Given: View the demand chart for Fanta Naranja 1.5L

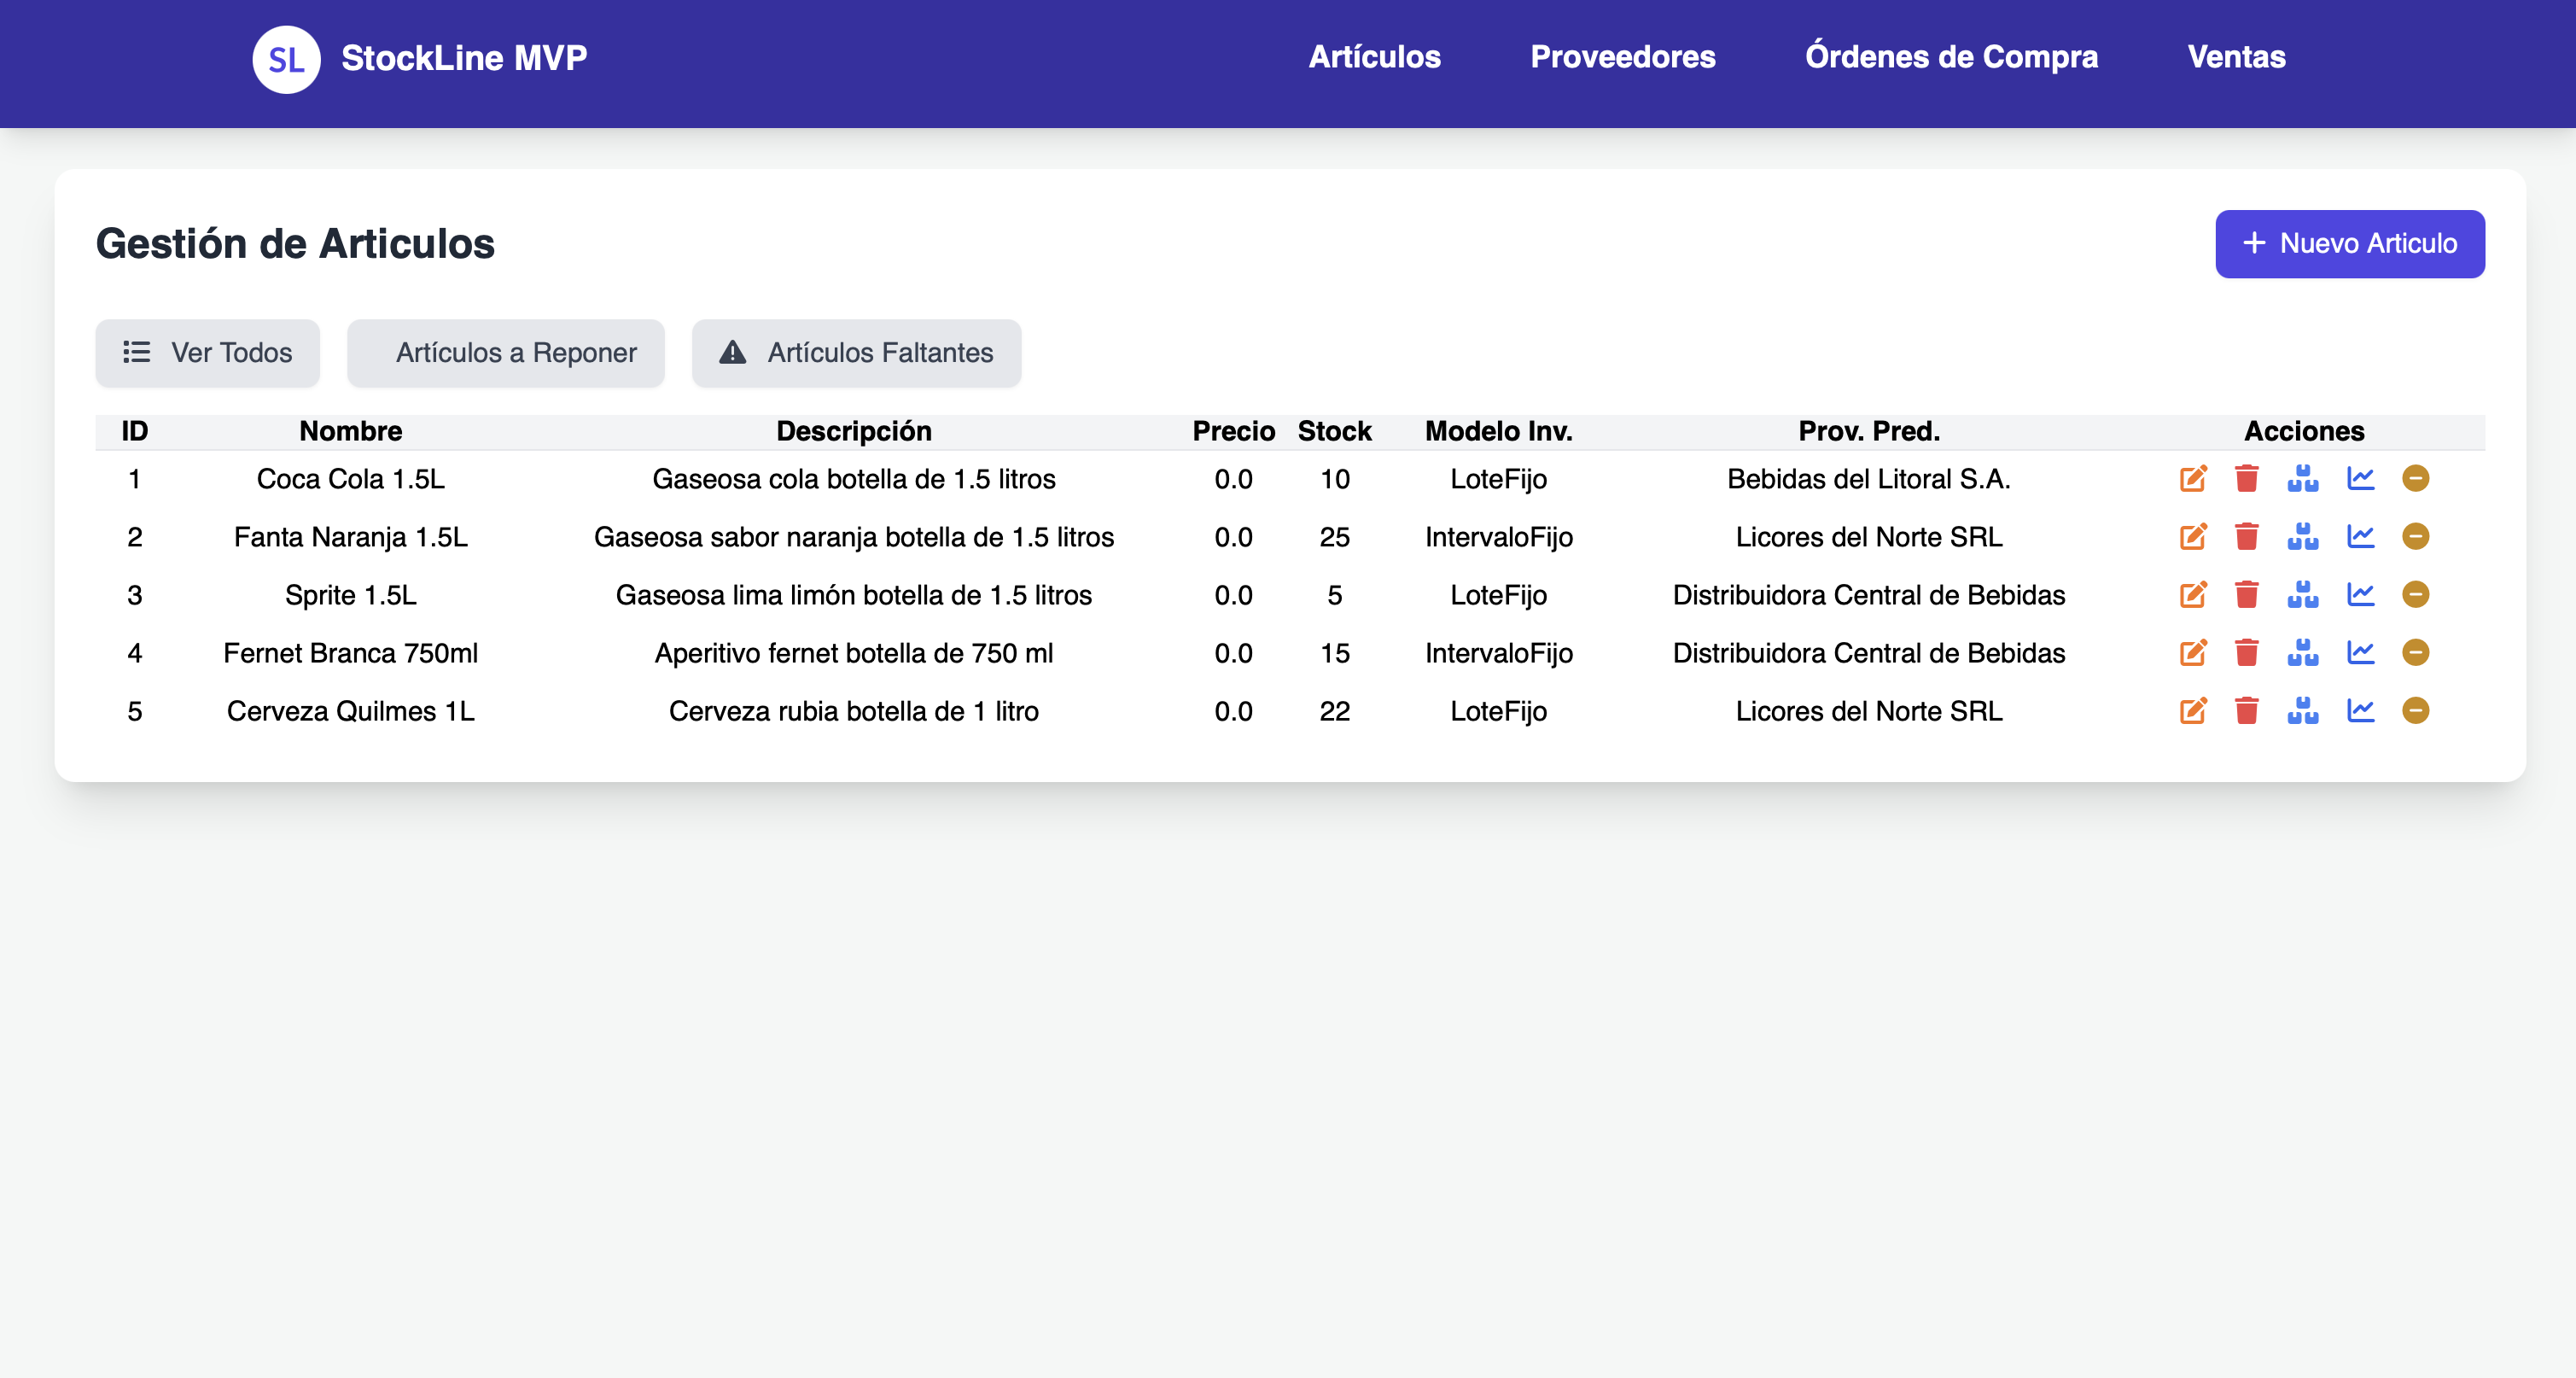Looking at the screenshot, I should [2360, 537].
